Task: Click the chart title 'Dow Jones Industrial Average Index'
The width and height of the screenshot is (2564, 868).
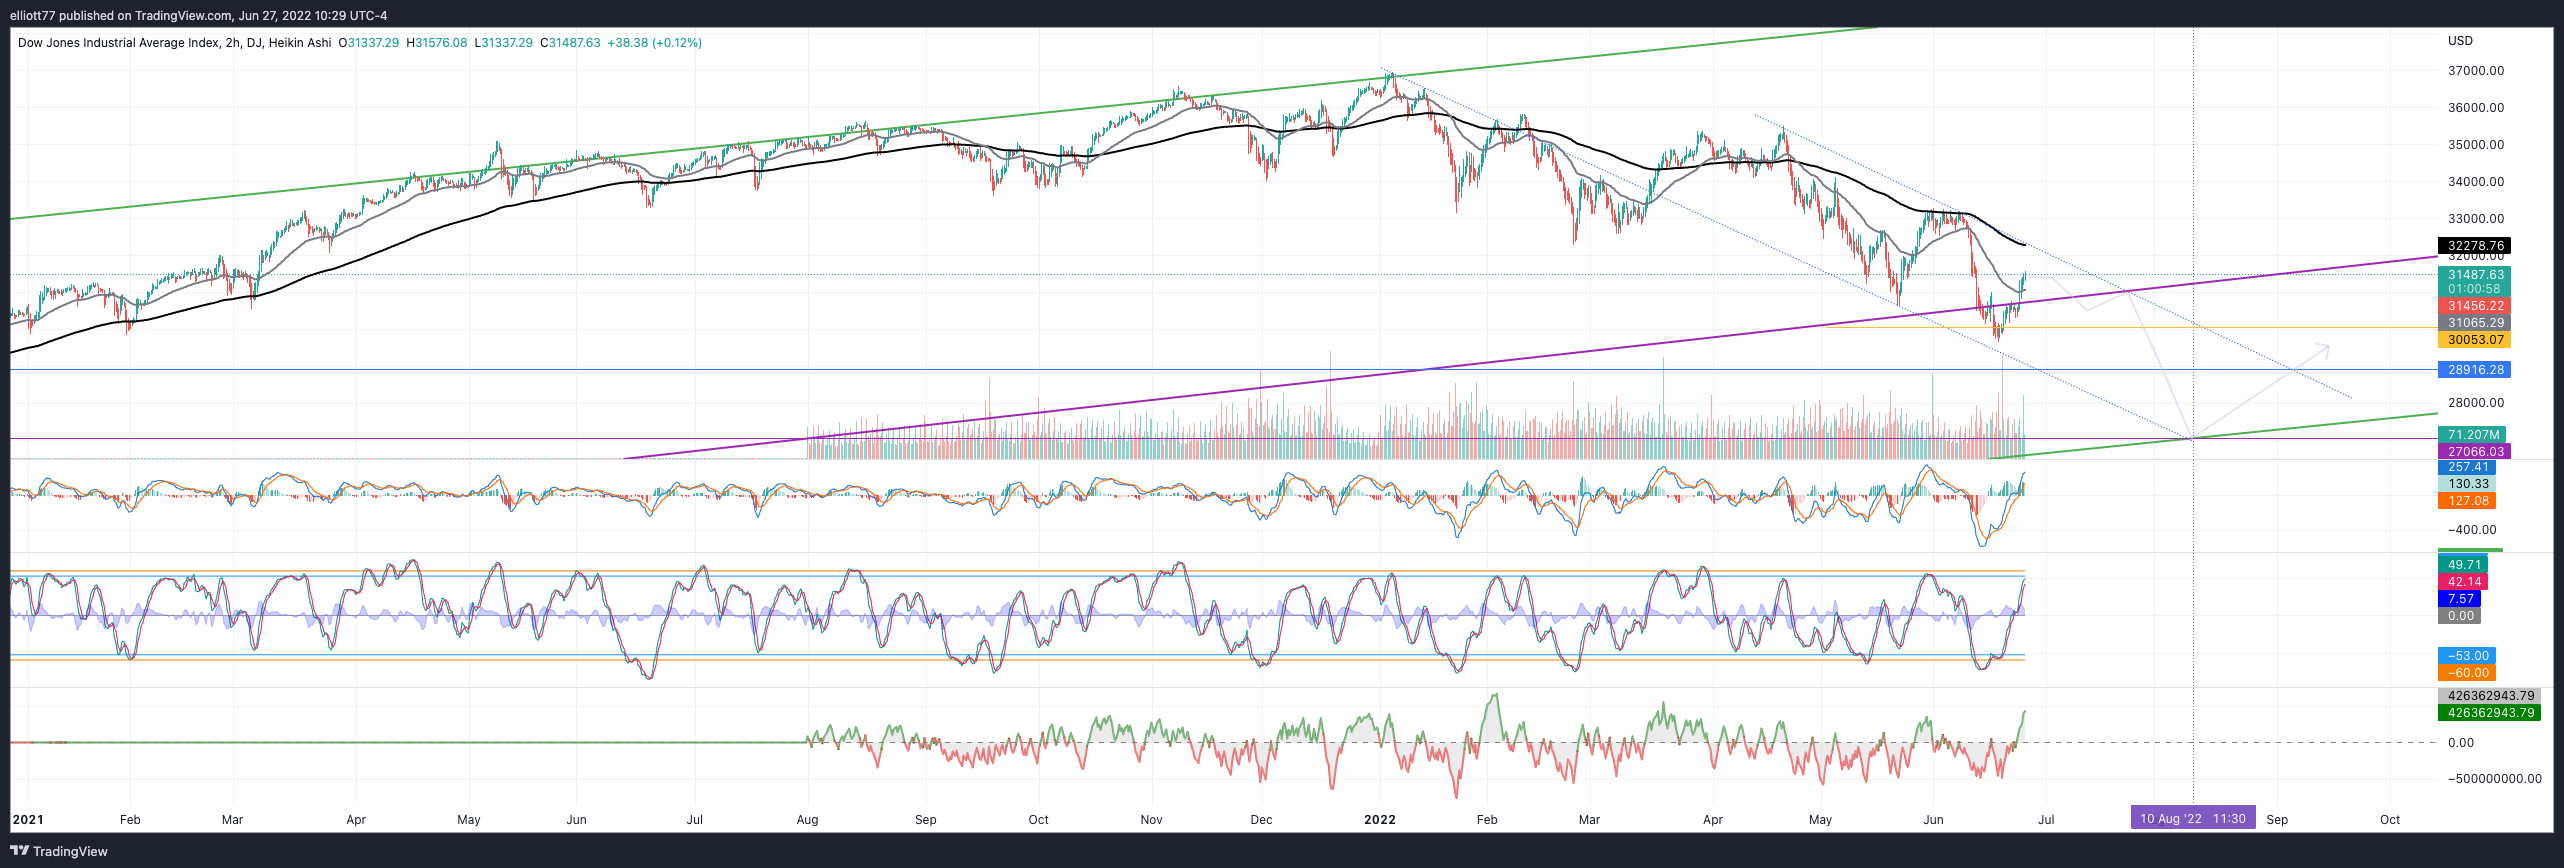Action: 118,43
